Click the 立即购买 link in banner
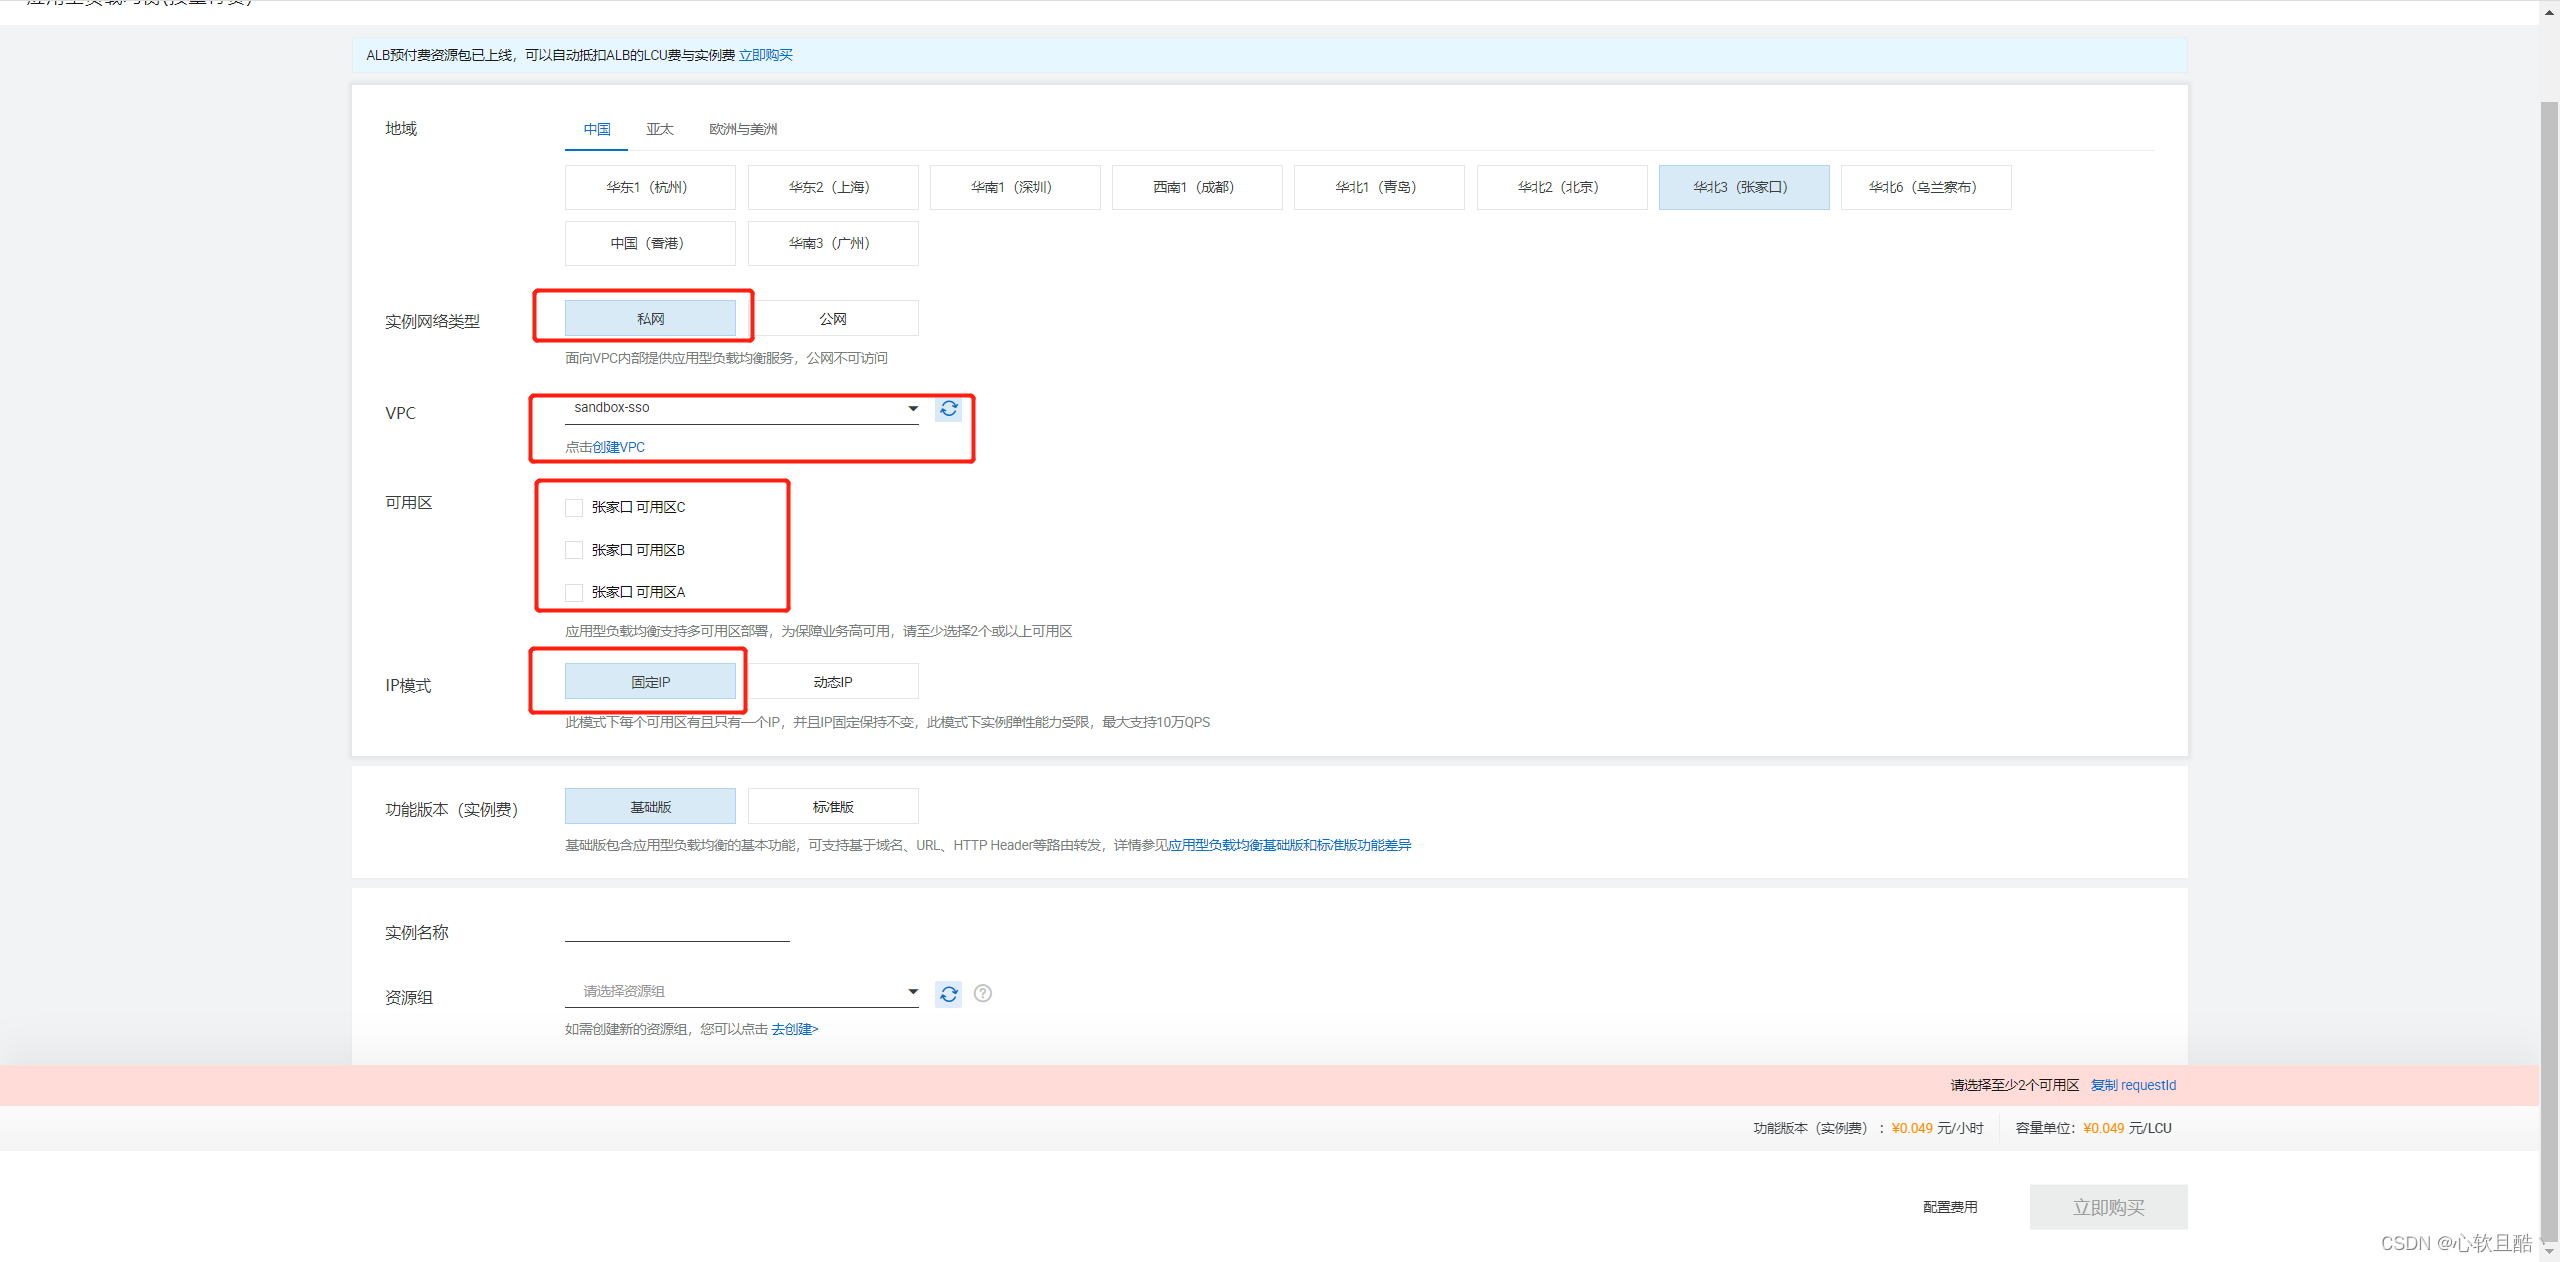Image resolution: width=2560 pixels, height=1262 pixels. point(765,55)
